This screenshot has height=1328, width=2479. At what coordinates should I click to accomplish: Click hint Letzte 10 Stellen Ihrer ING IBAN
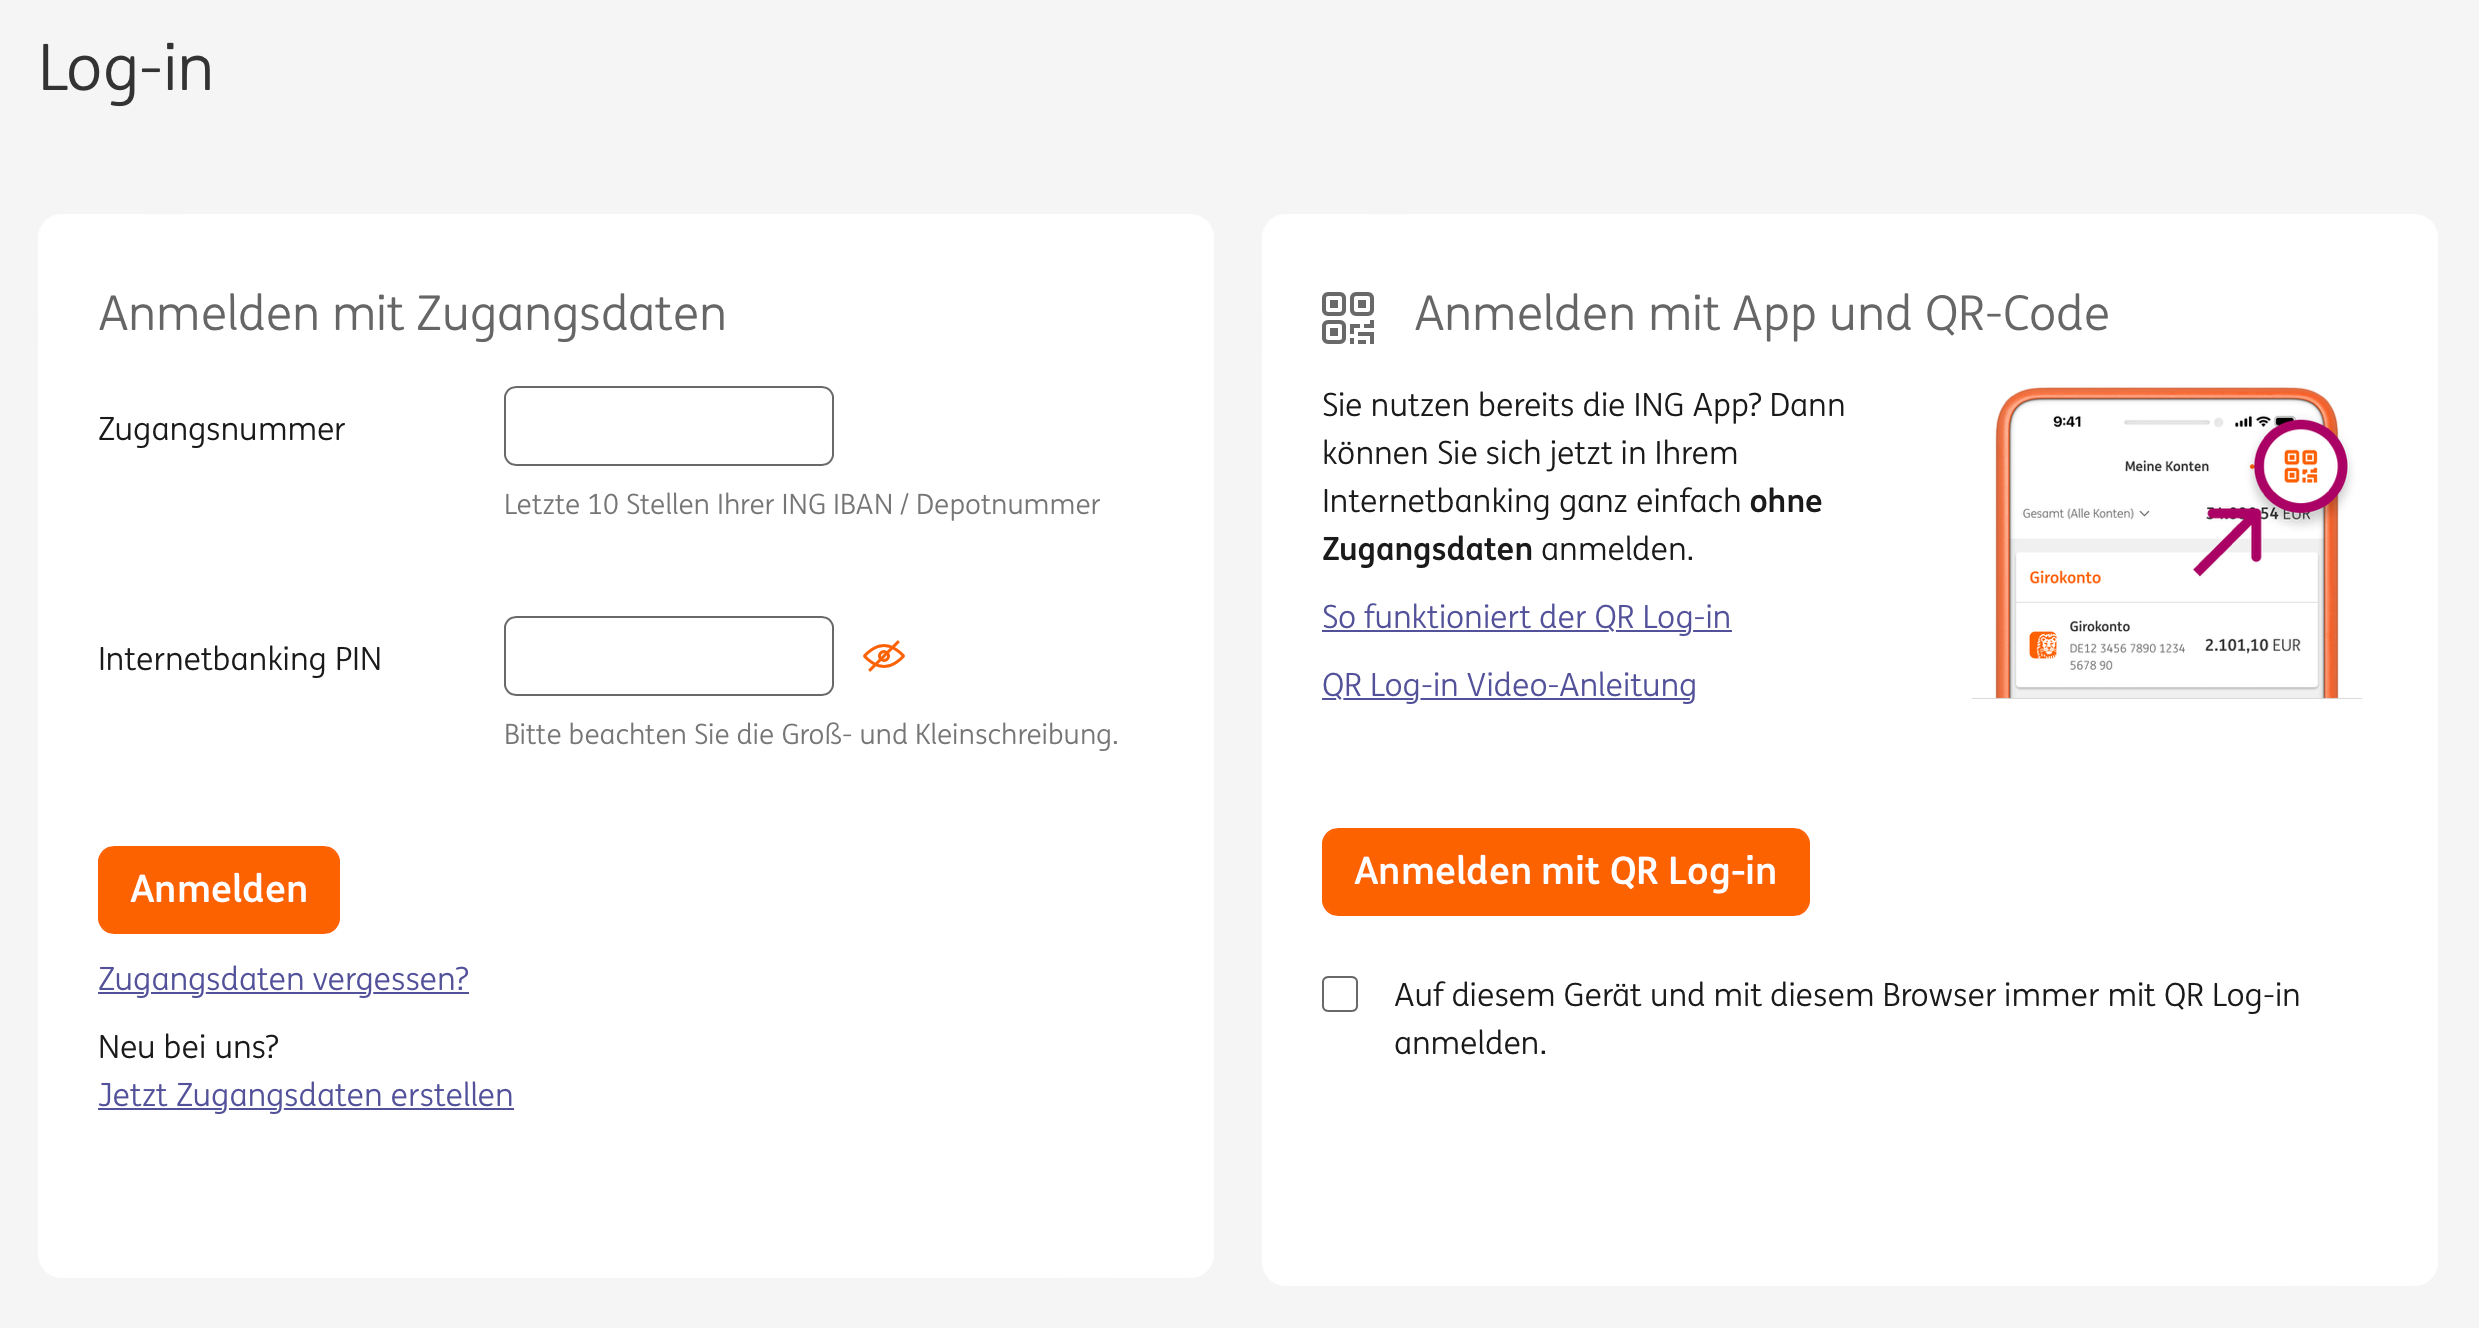tap(801, 504)
